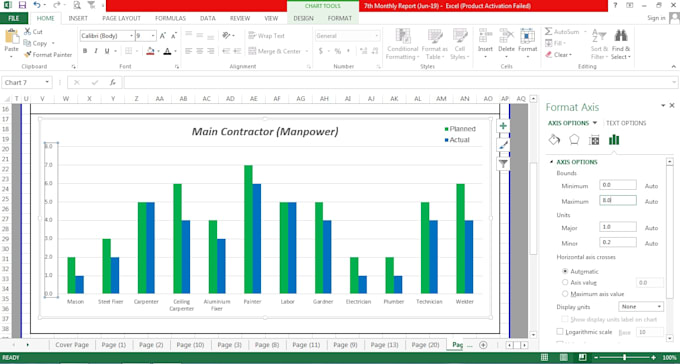Open Sort & Filter
The image size is (680, 364).
(x=599, y=45)
